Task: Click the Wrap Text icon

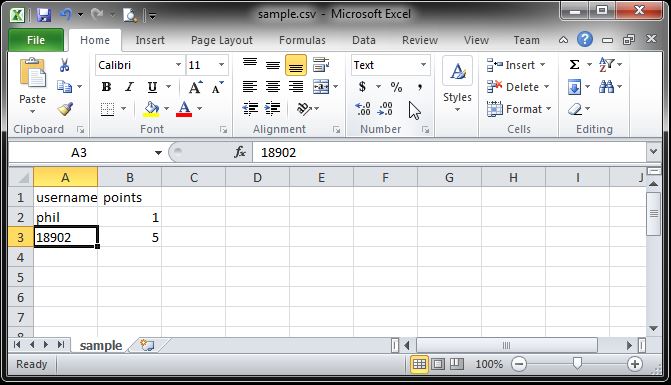Action: (321, 65)
